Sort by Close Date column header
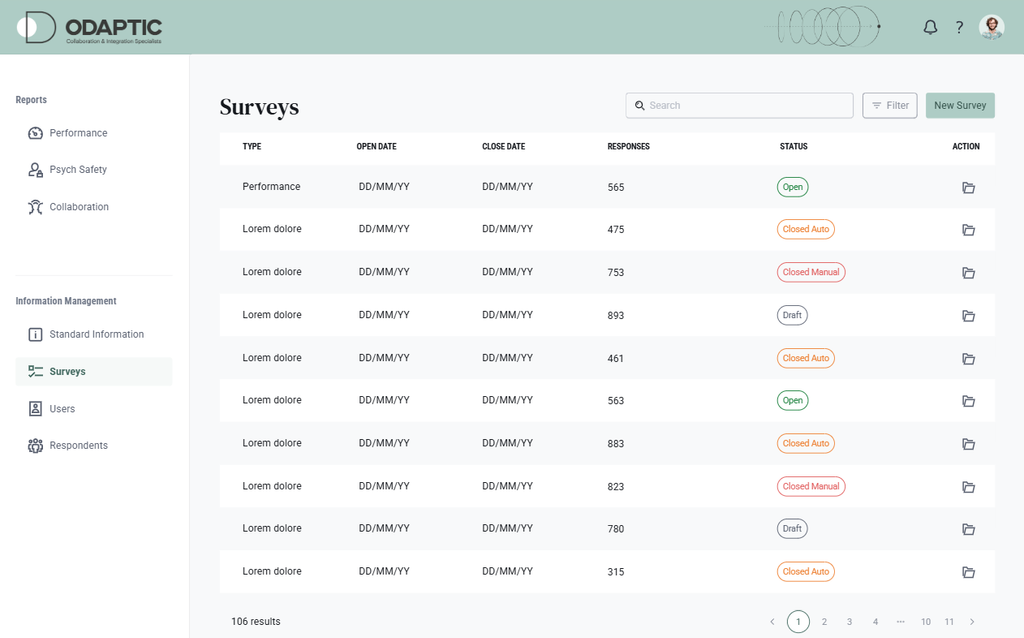Screen dimensions: 1024x638 (504, 146)
